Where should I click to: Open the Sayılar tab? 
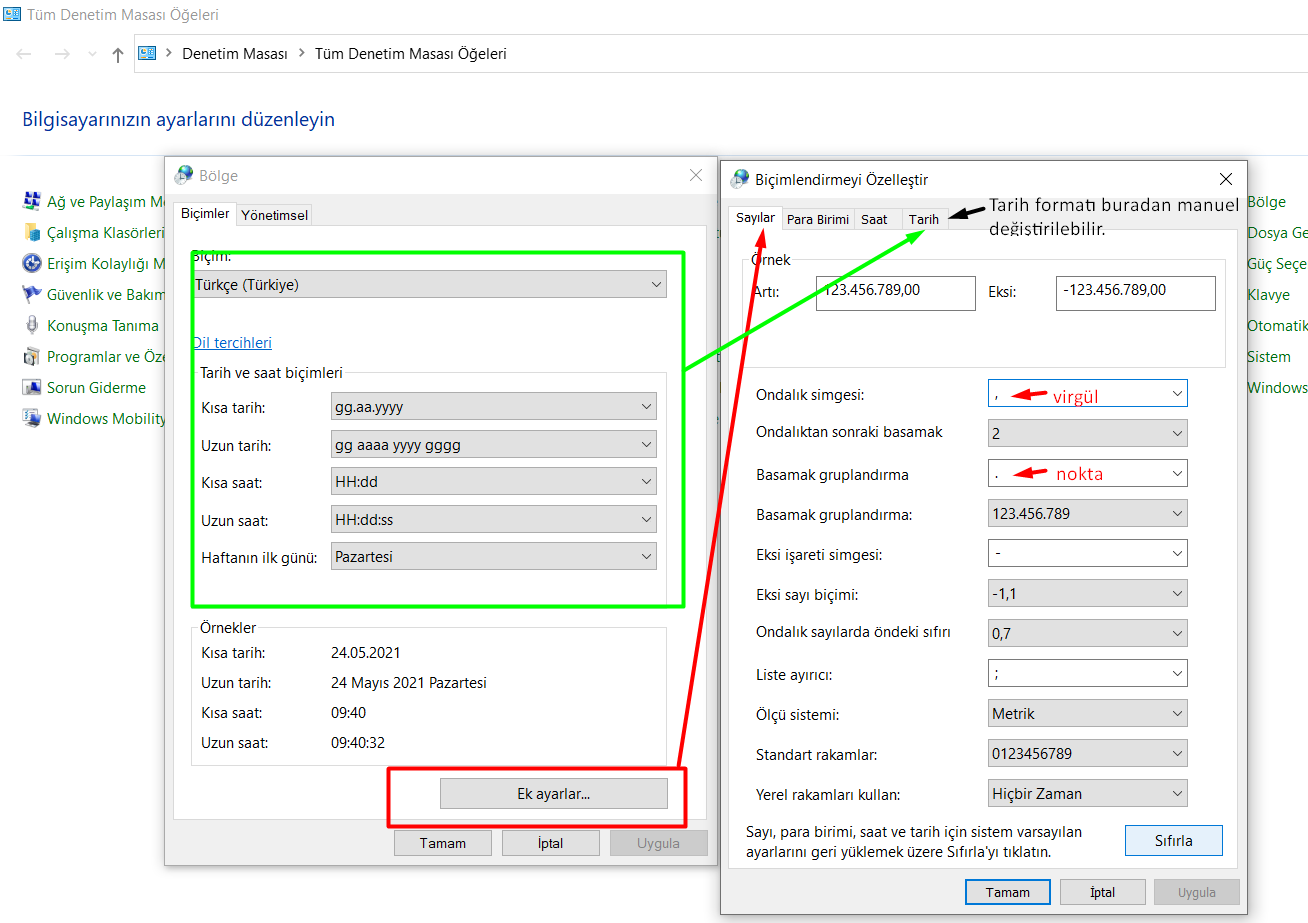click(756, 218)
